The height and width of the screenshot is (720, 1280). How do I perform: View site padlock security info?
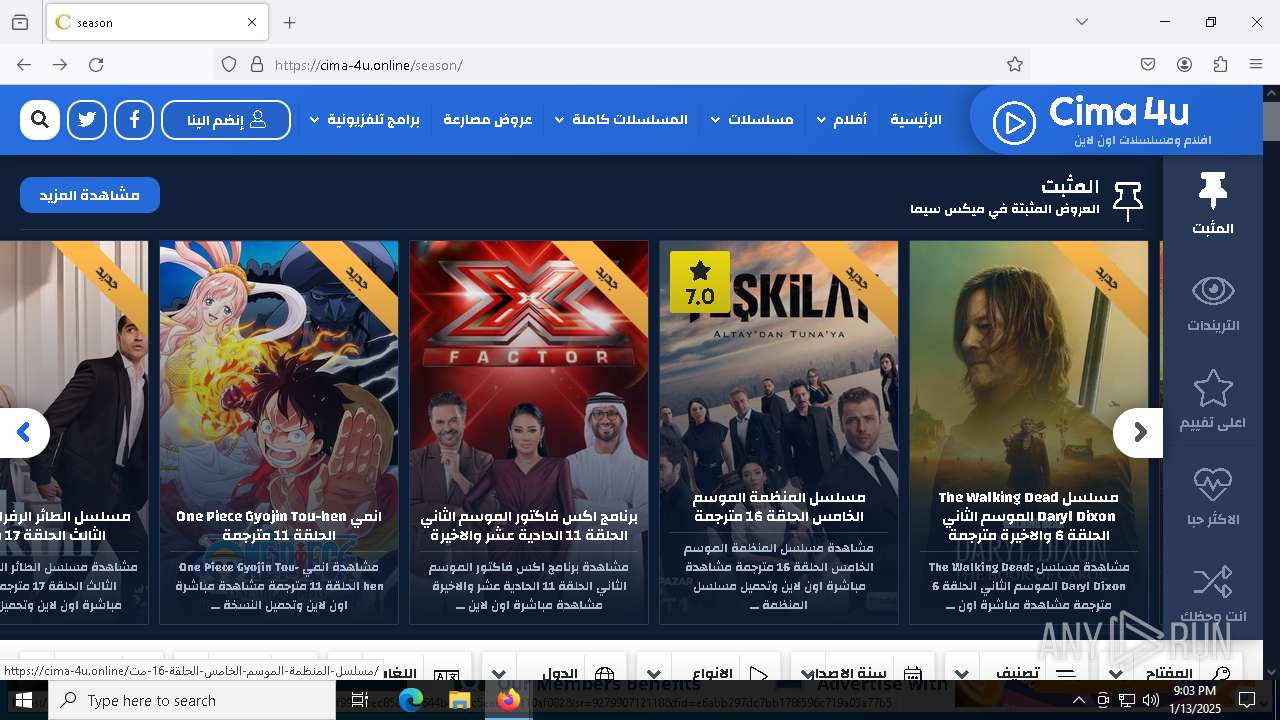pyautogui.click(x=256, y=65)
